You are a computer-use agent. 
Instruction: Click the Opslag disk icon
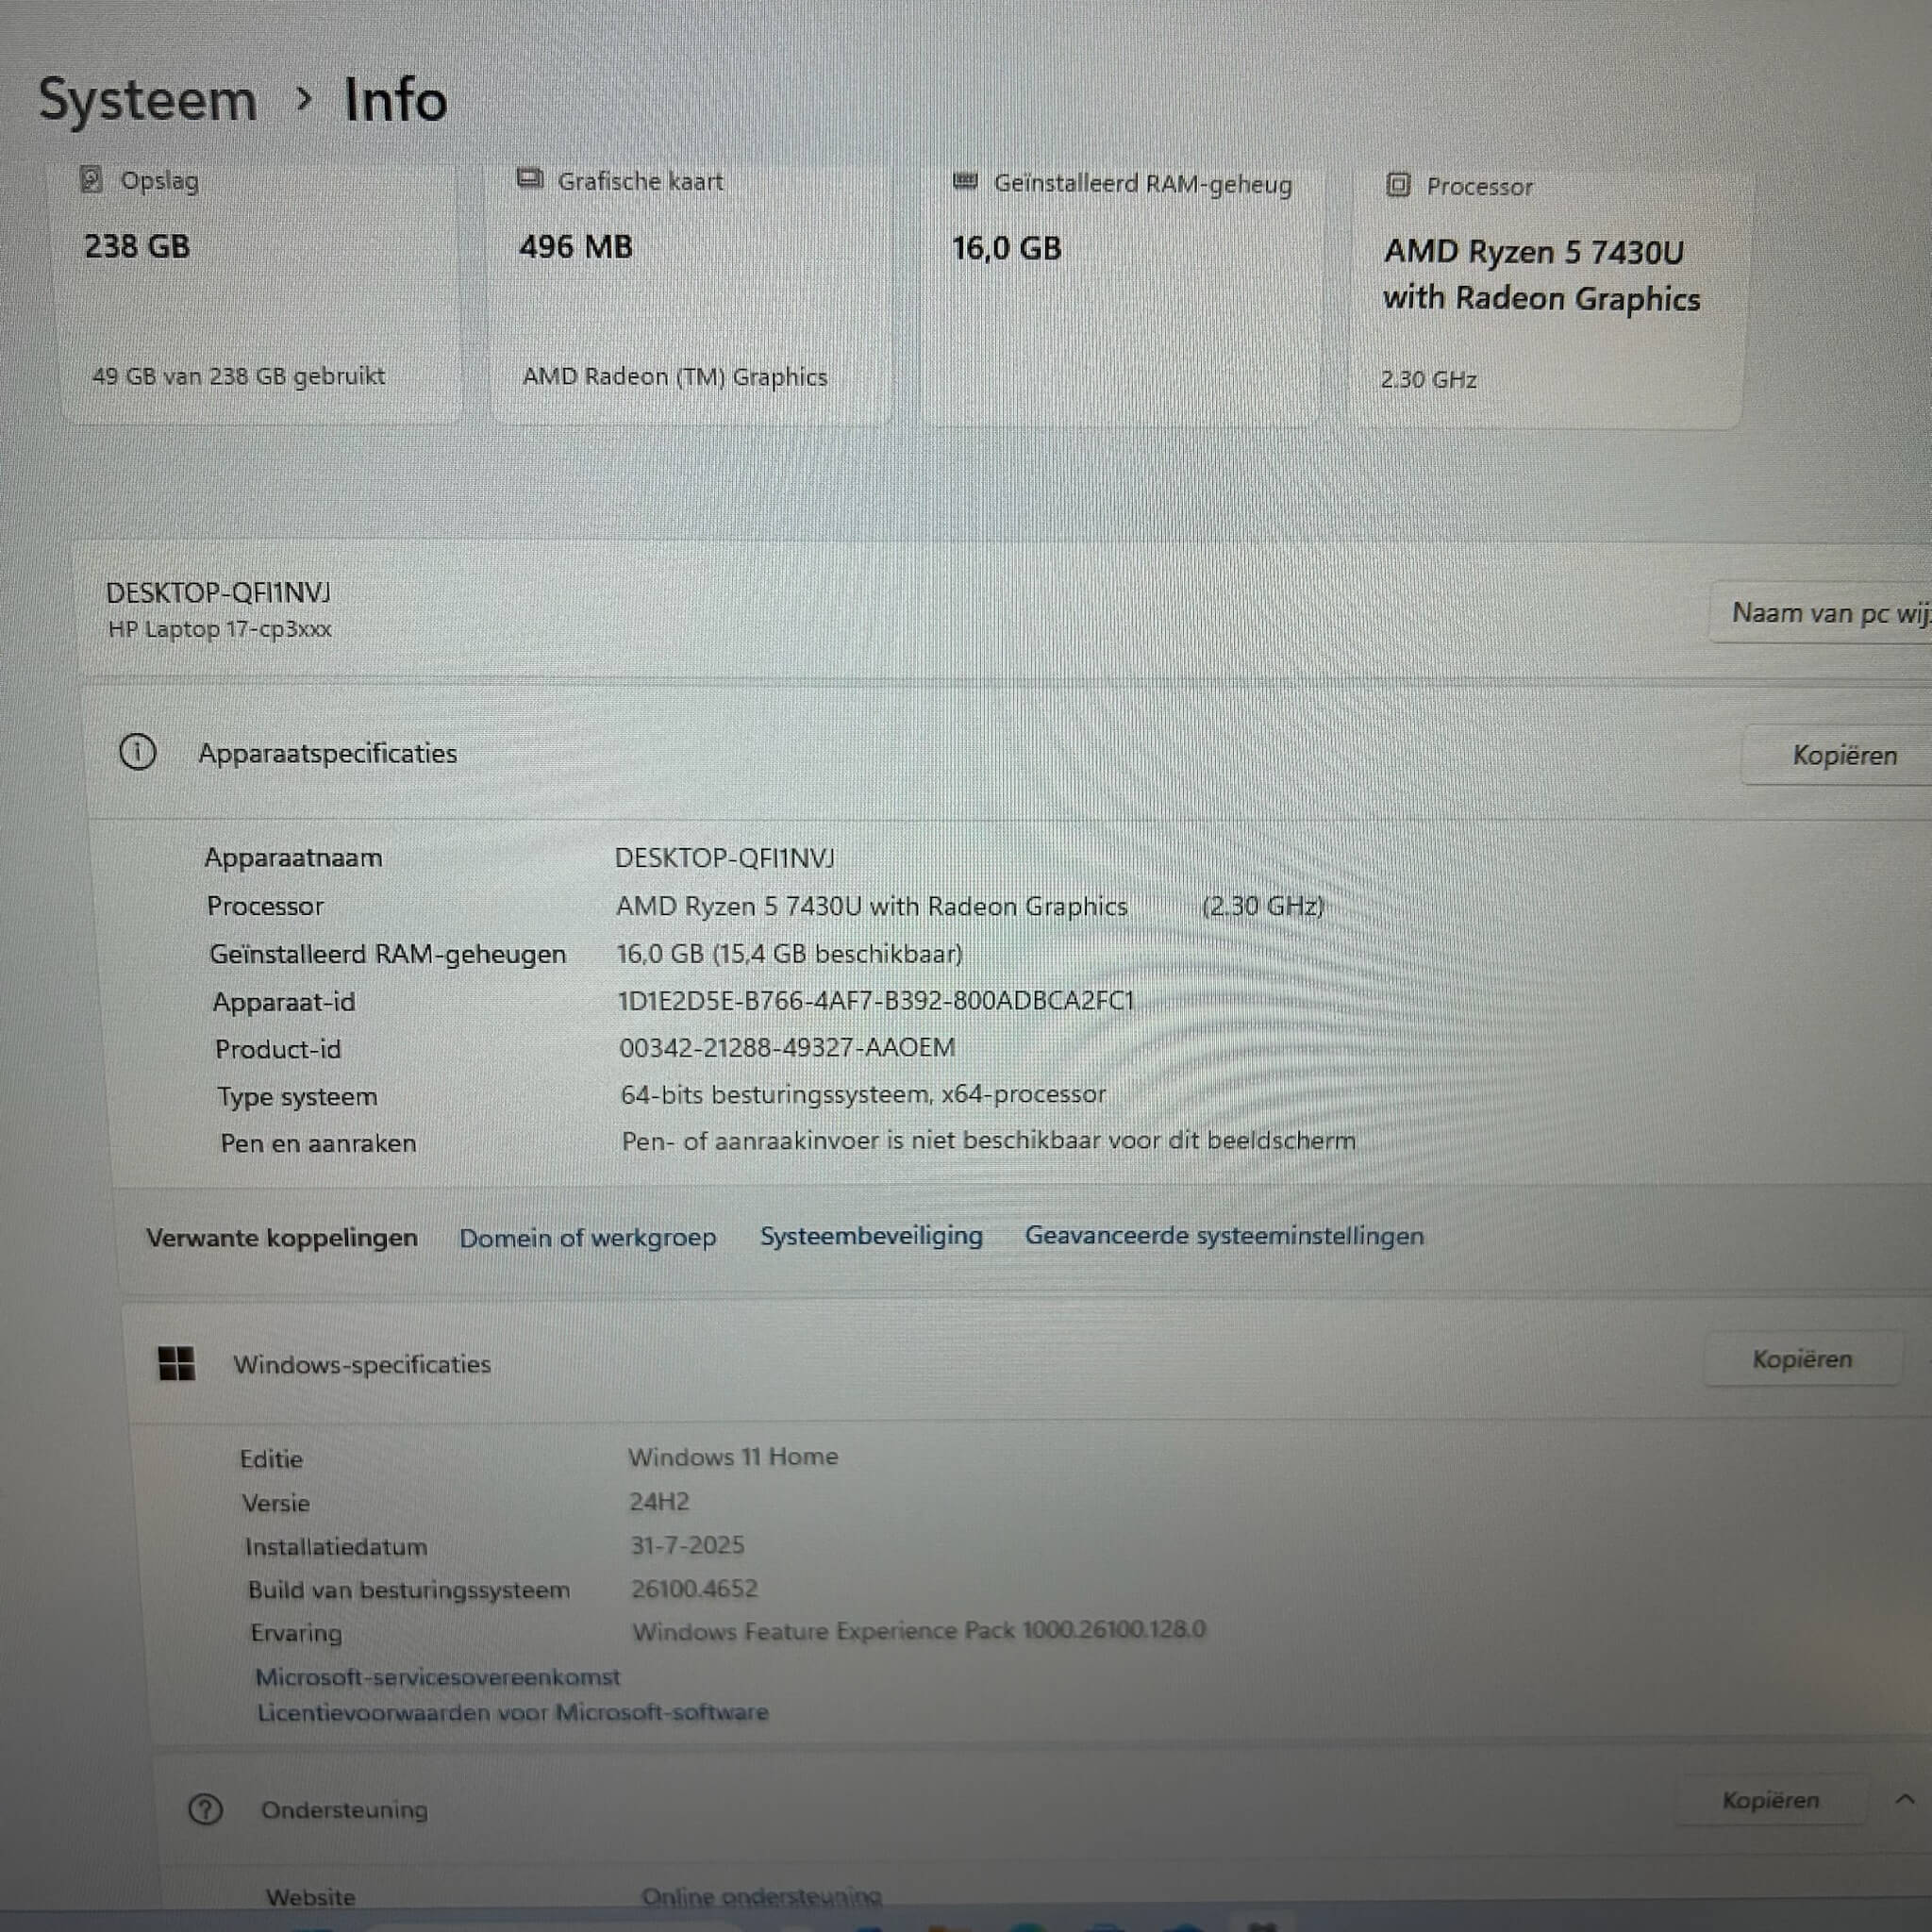[91, 180]
